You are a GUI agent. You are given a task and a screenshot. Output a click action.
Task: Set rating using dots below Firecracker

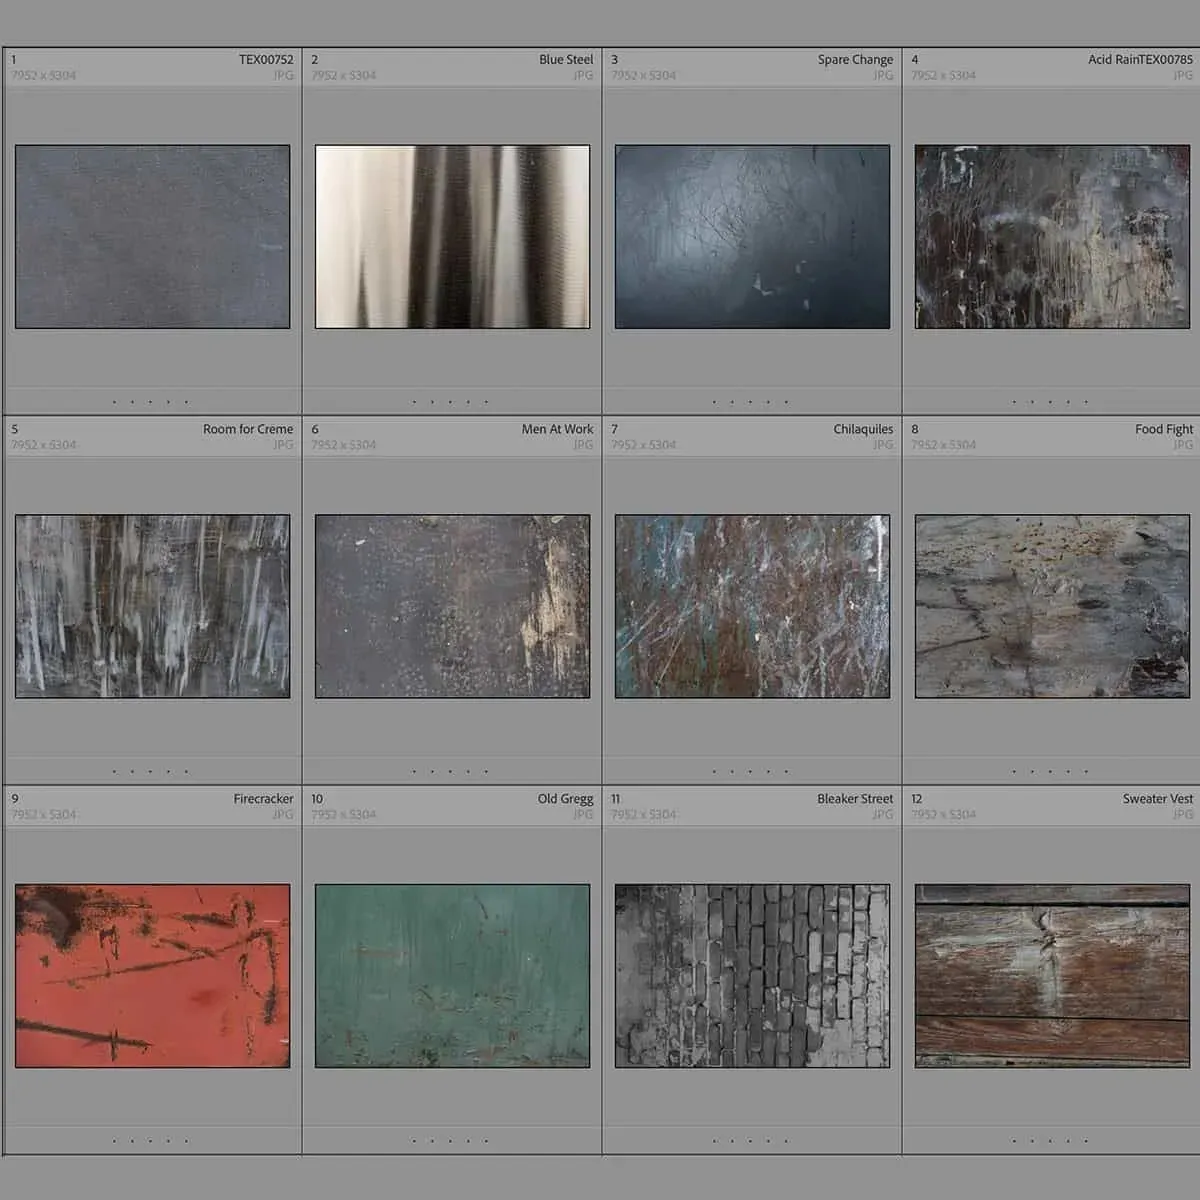[x=150, y=1141]
